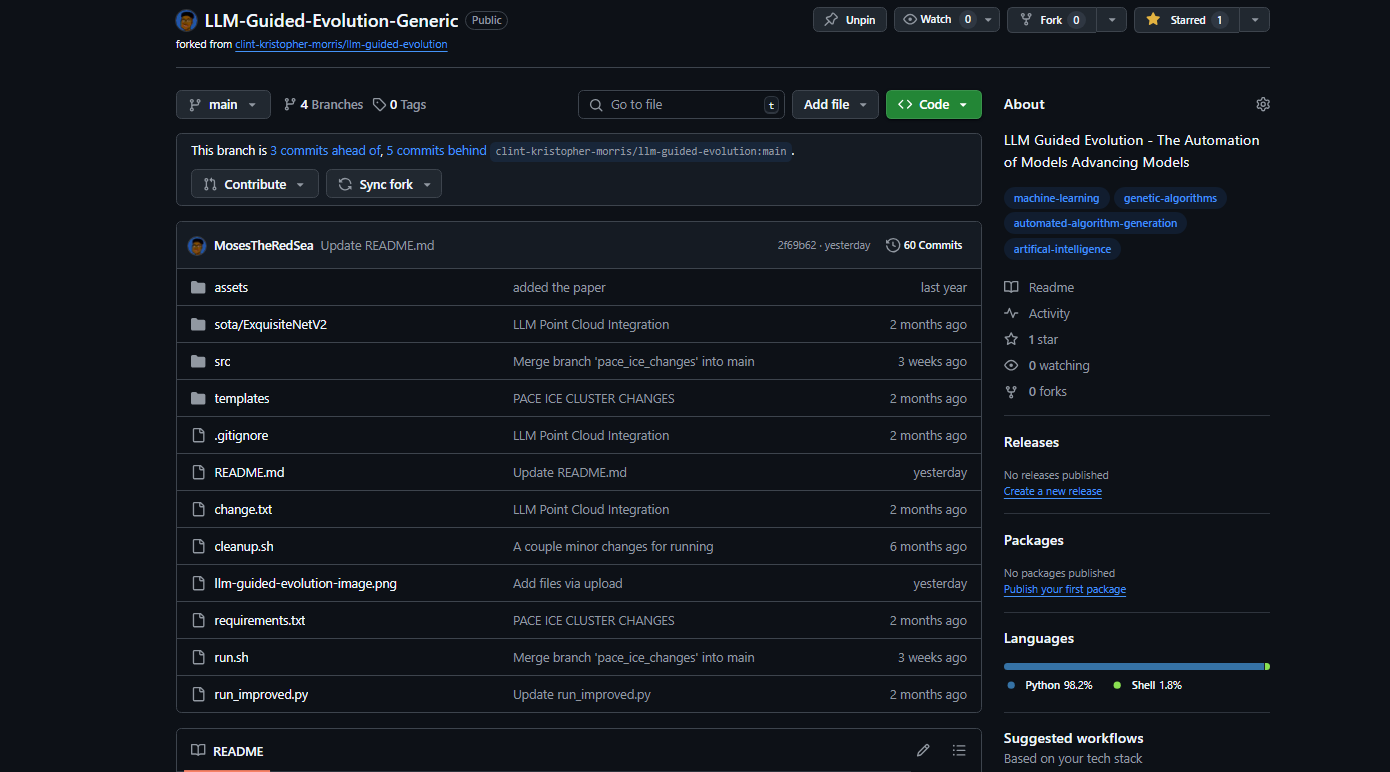Click the automated-algorithm-generation topic tag
This screenshot has width=1390, height=772.
coord(1095,223)
